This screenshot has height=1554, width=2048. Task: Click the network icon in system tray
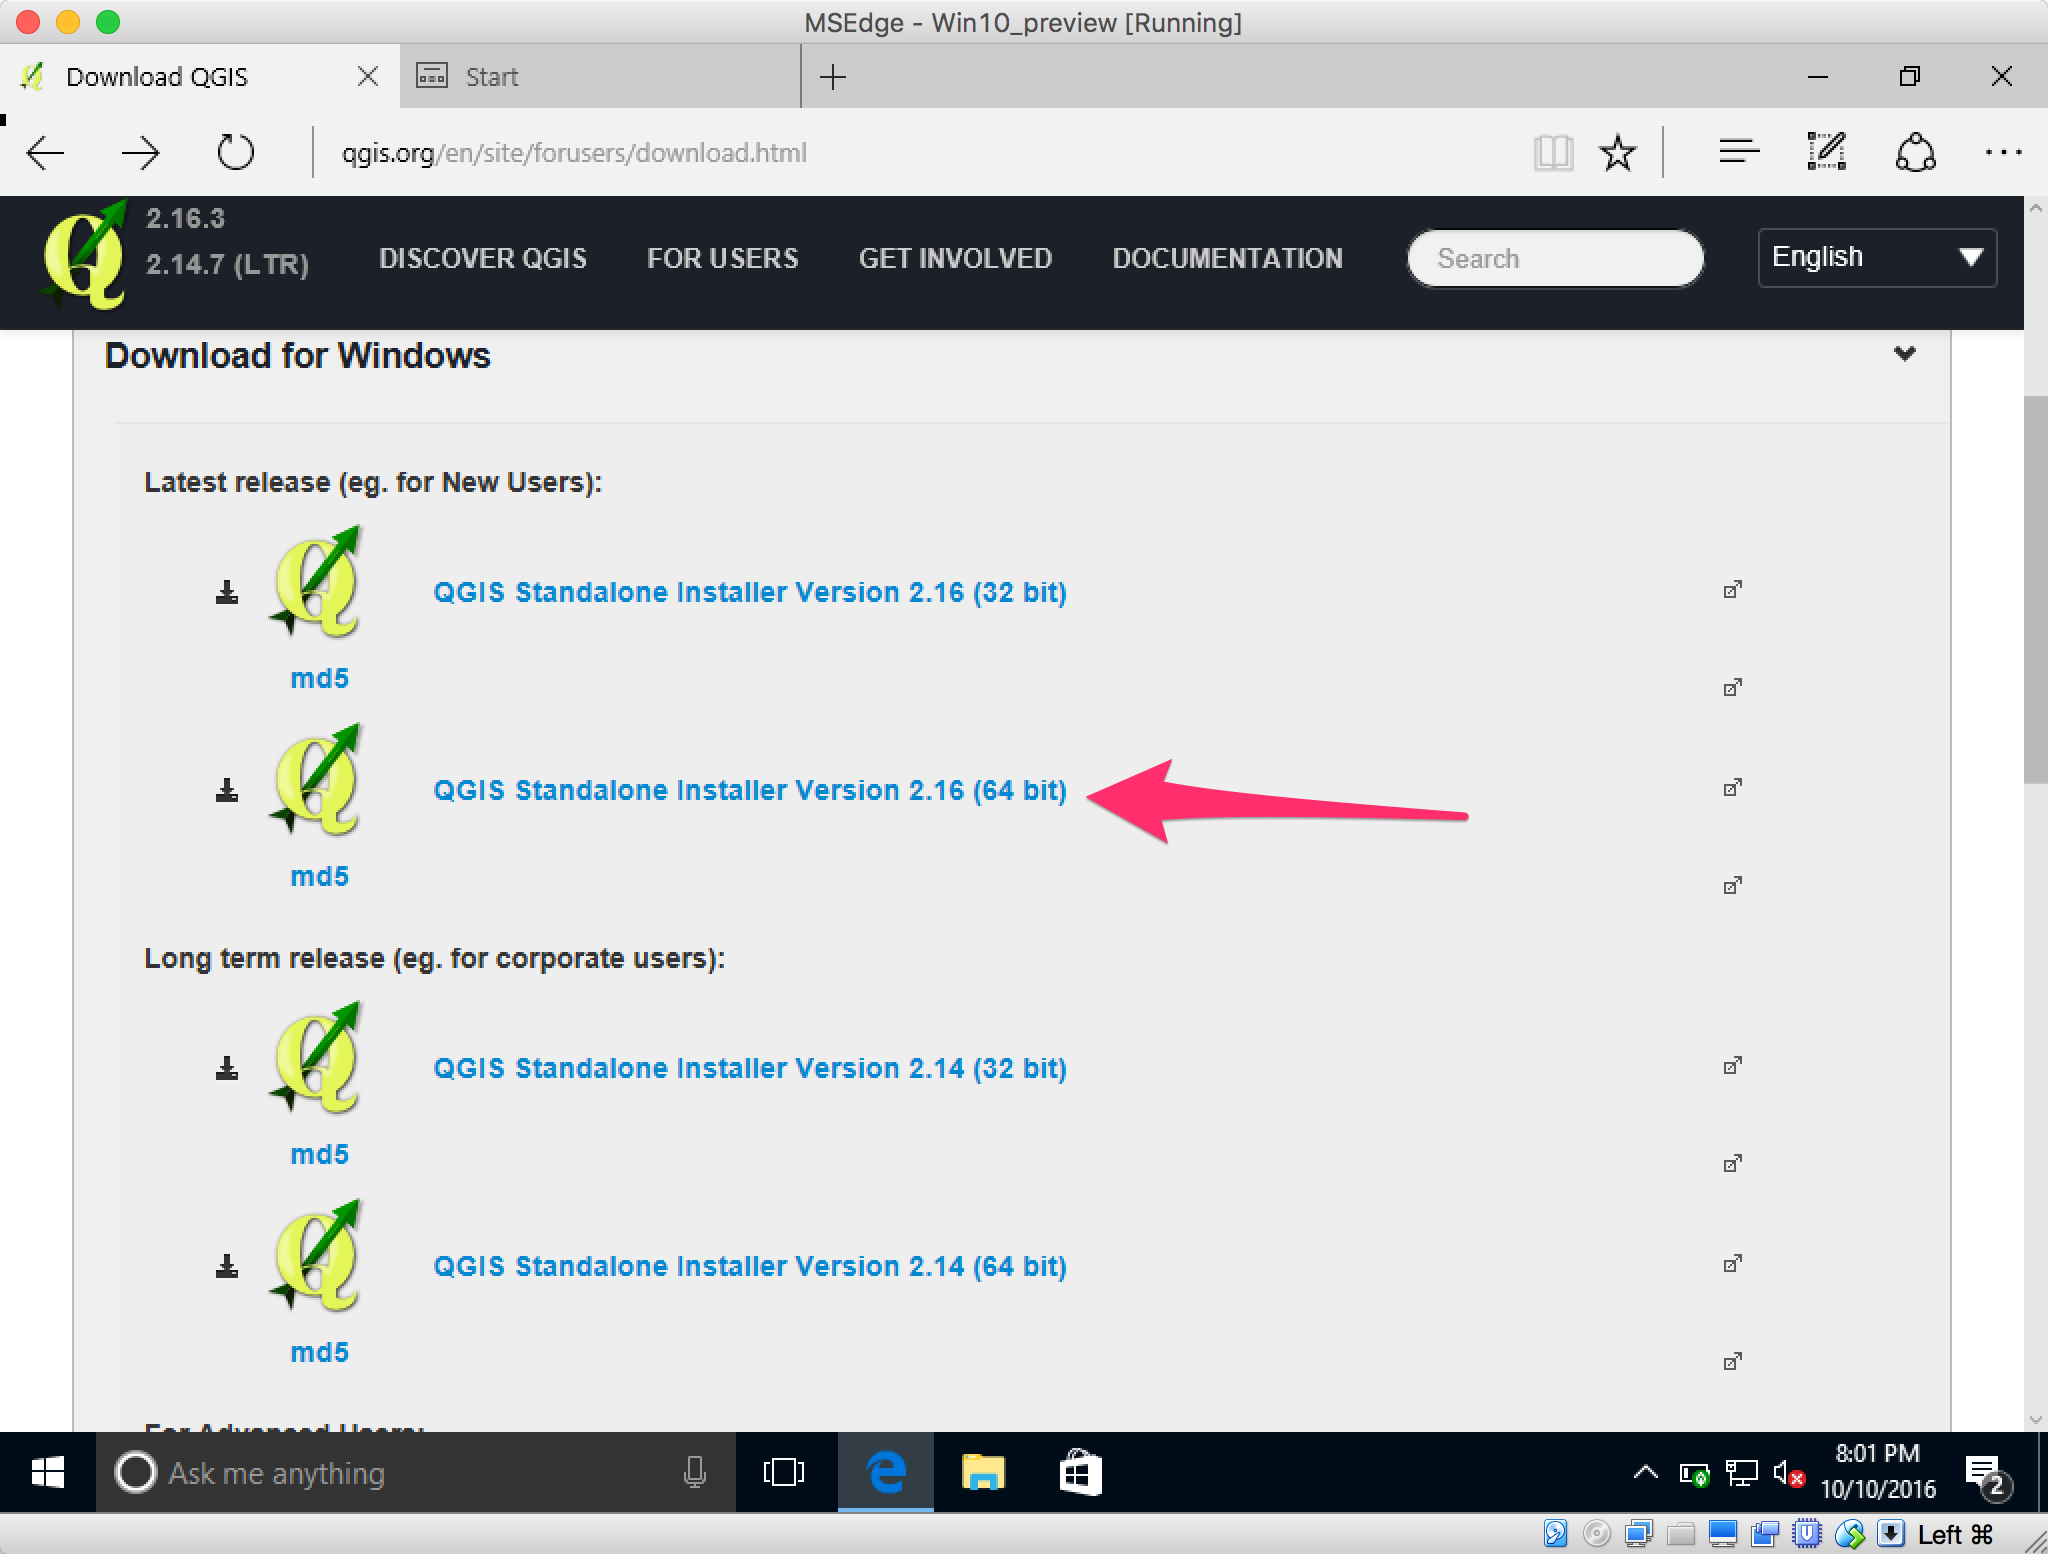[x=1741, y=1473]
